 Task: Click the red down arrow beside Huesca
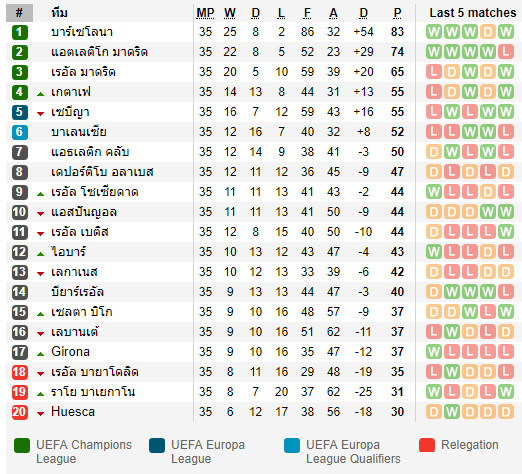click(x=40, y=414)
